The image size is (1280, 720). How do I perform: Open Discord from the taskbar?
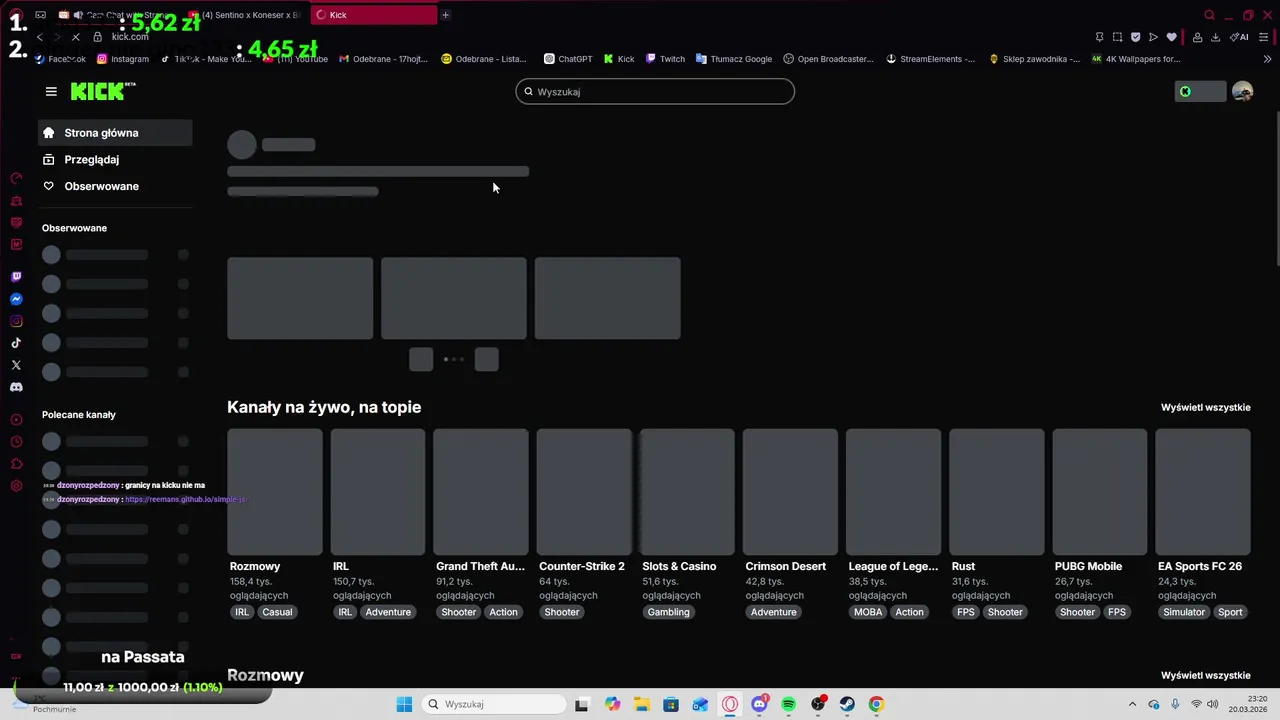coord(759,704)
